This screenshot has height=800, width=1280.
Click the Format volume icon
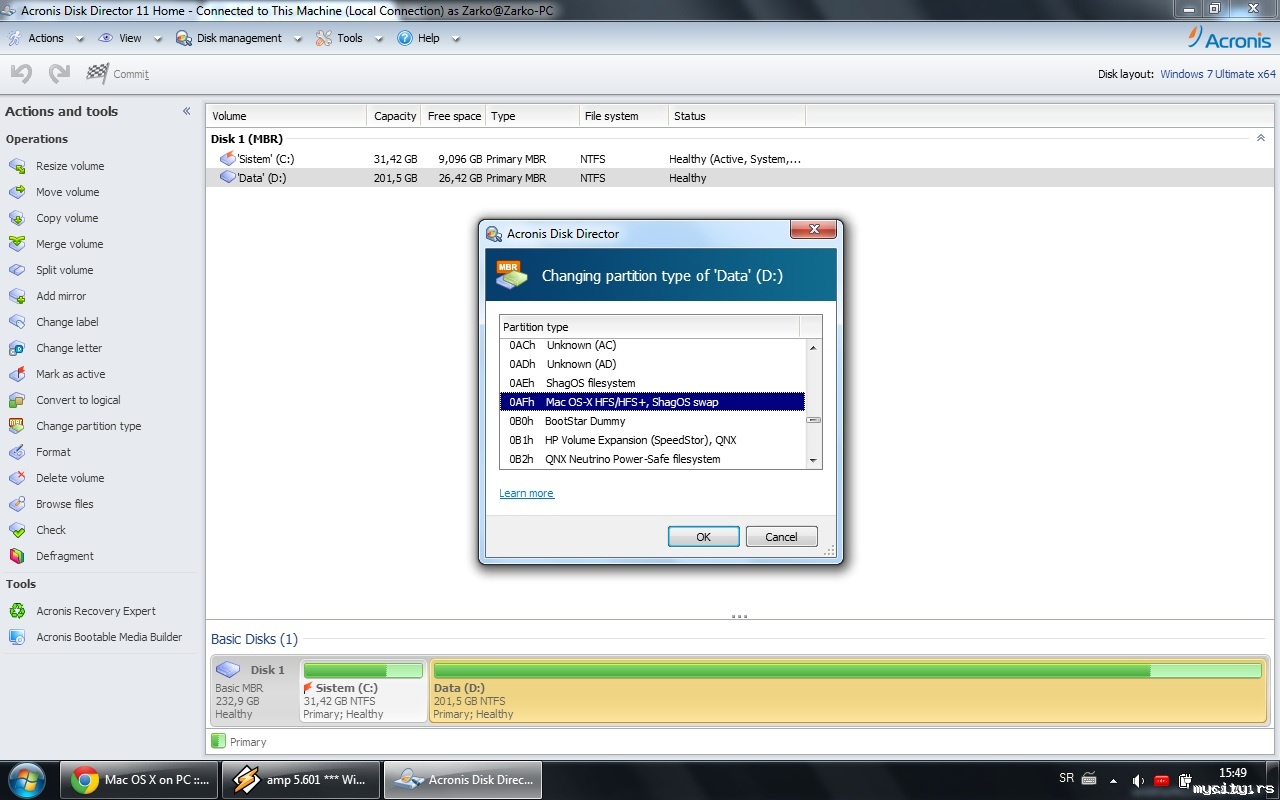(17, 452)
